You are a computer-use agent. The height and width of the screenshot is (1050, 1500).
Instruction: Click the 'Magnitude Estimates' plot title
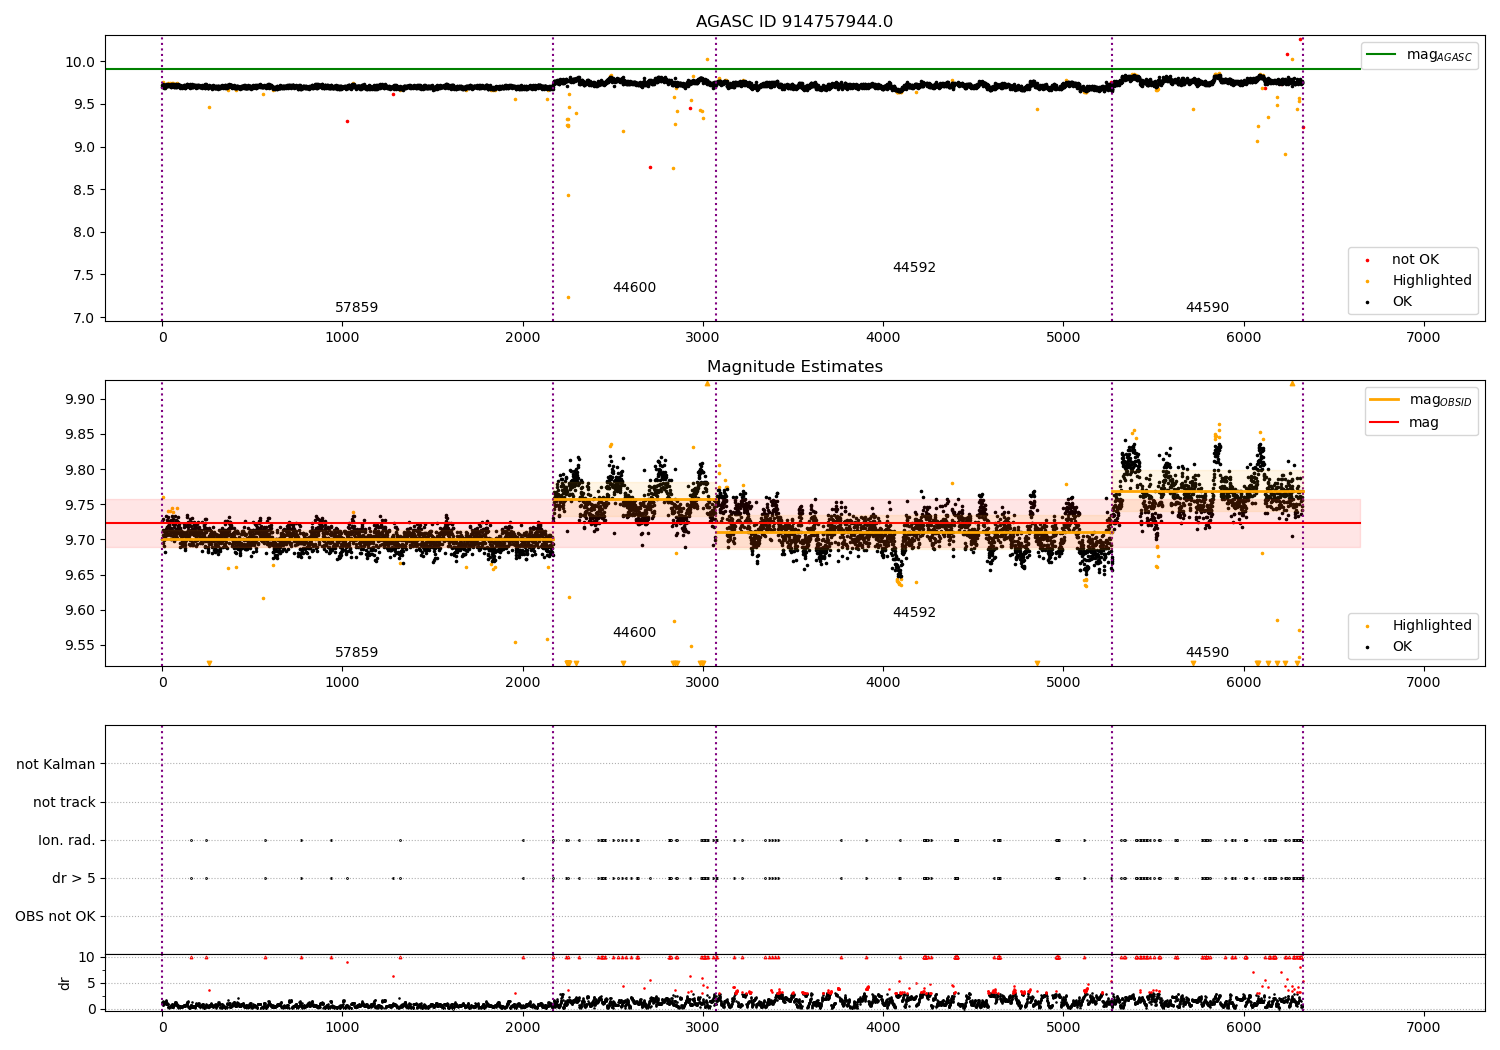pos(794,367)
